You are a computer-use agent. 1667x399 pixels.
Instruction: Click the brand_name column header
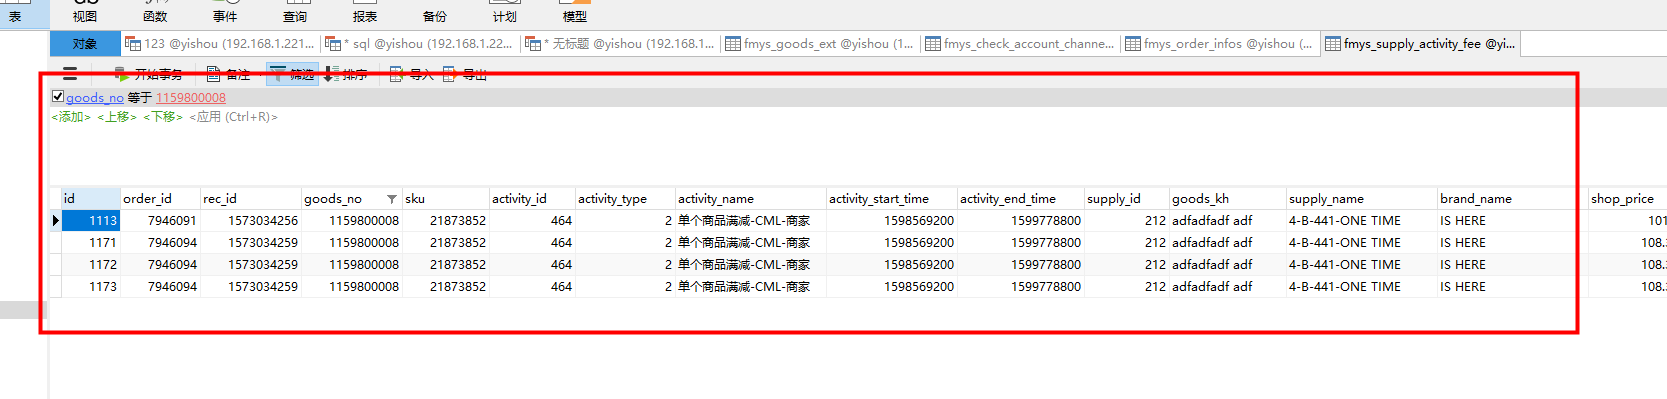[1513, 198]
